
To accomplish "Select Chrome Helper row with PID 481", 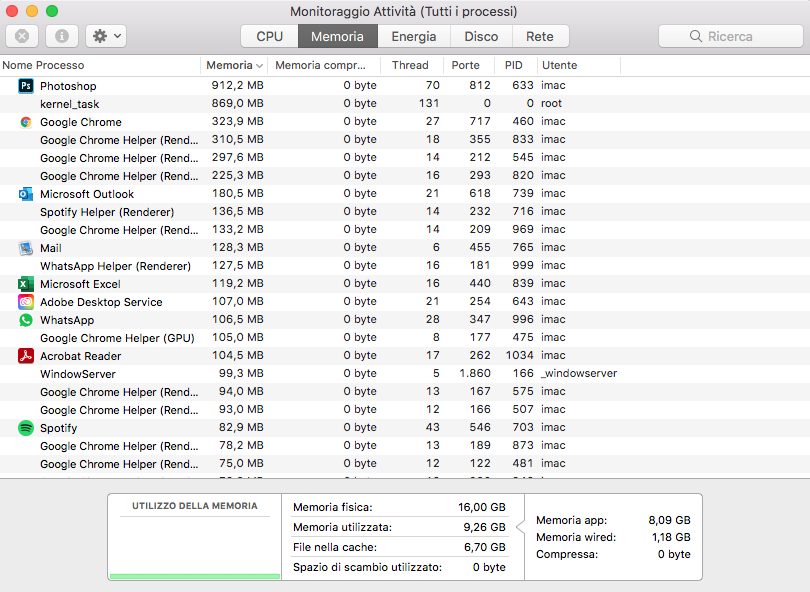I will tap(405, 464).
